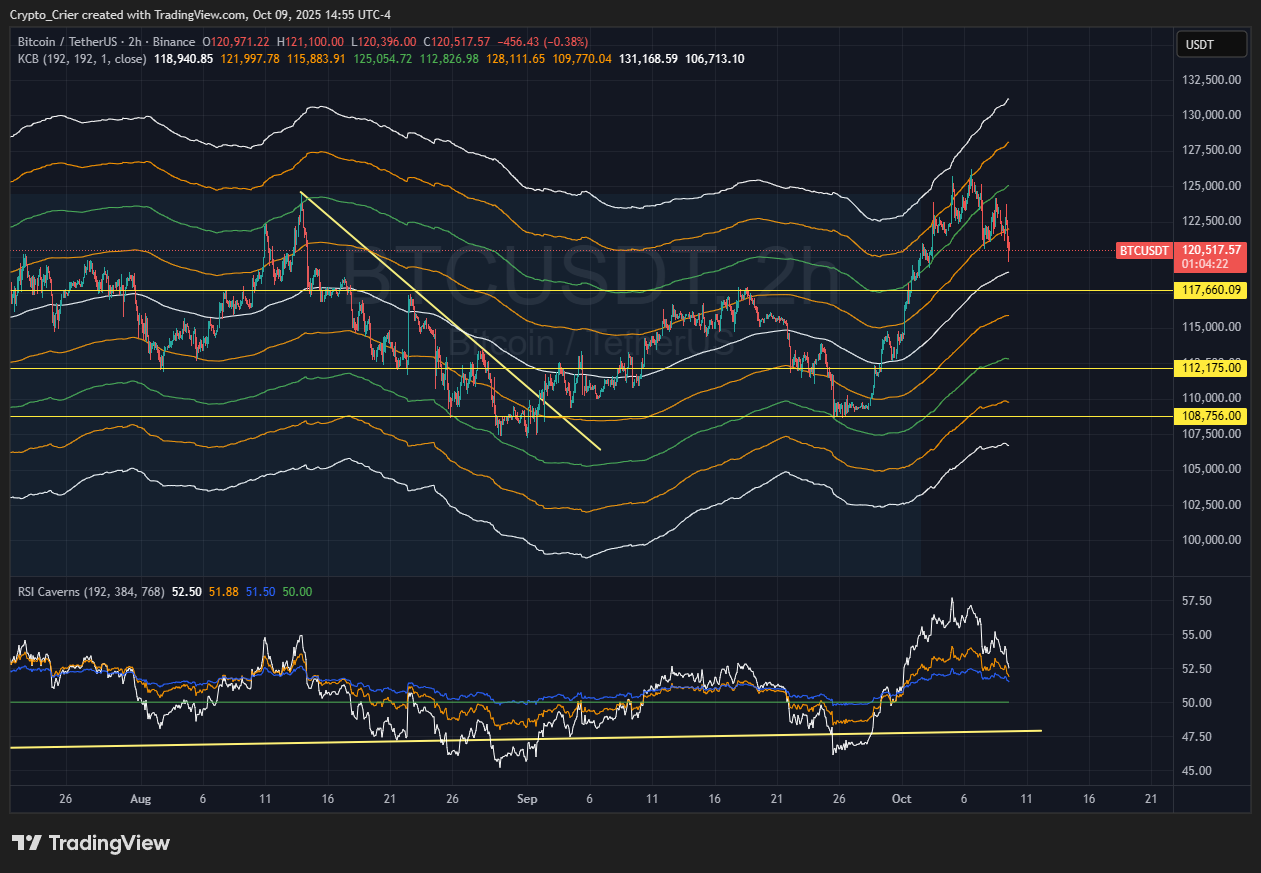Click KCB value 128,111.65

[x=516, y=59]
